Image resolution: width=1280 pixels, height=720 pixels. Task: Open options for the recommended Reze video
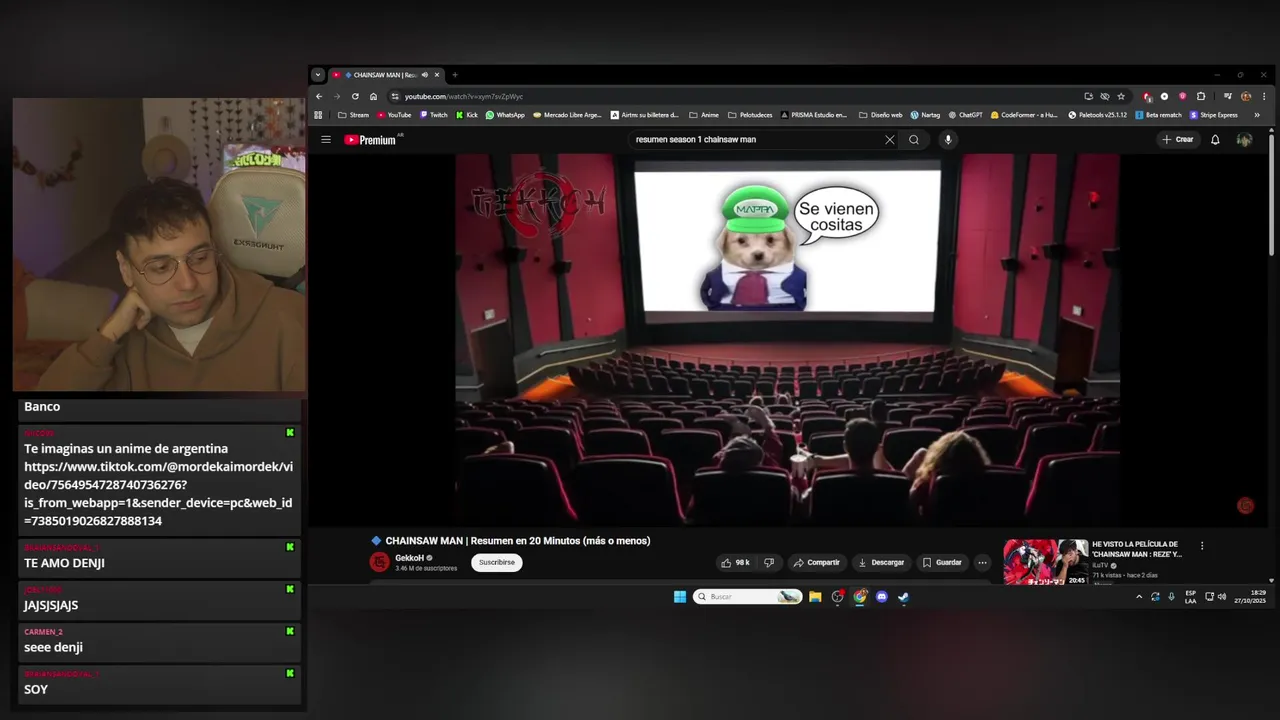click(1202, 546)
